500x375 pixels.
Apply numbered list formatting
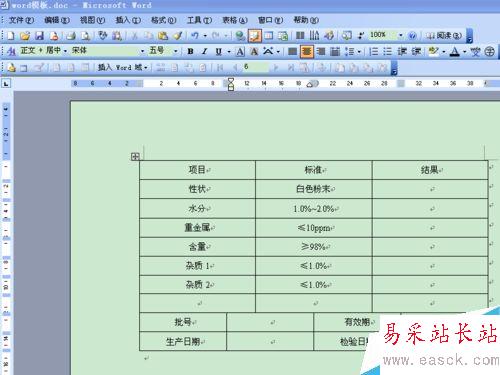(x=374, y=51)
